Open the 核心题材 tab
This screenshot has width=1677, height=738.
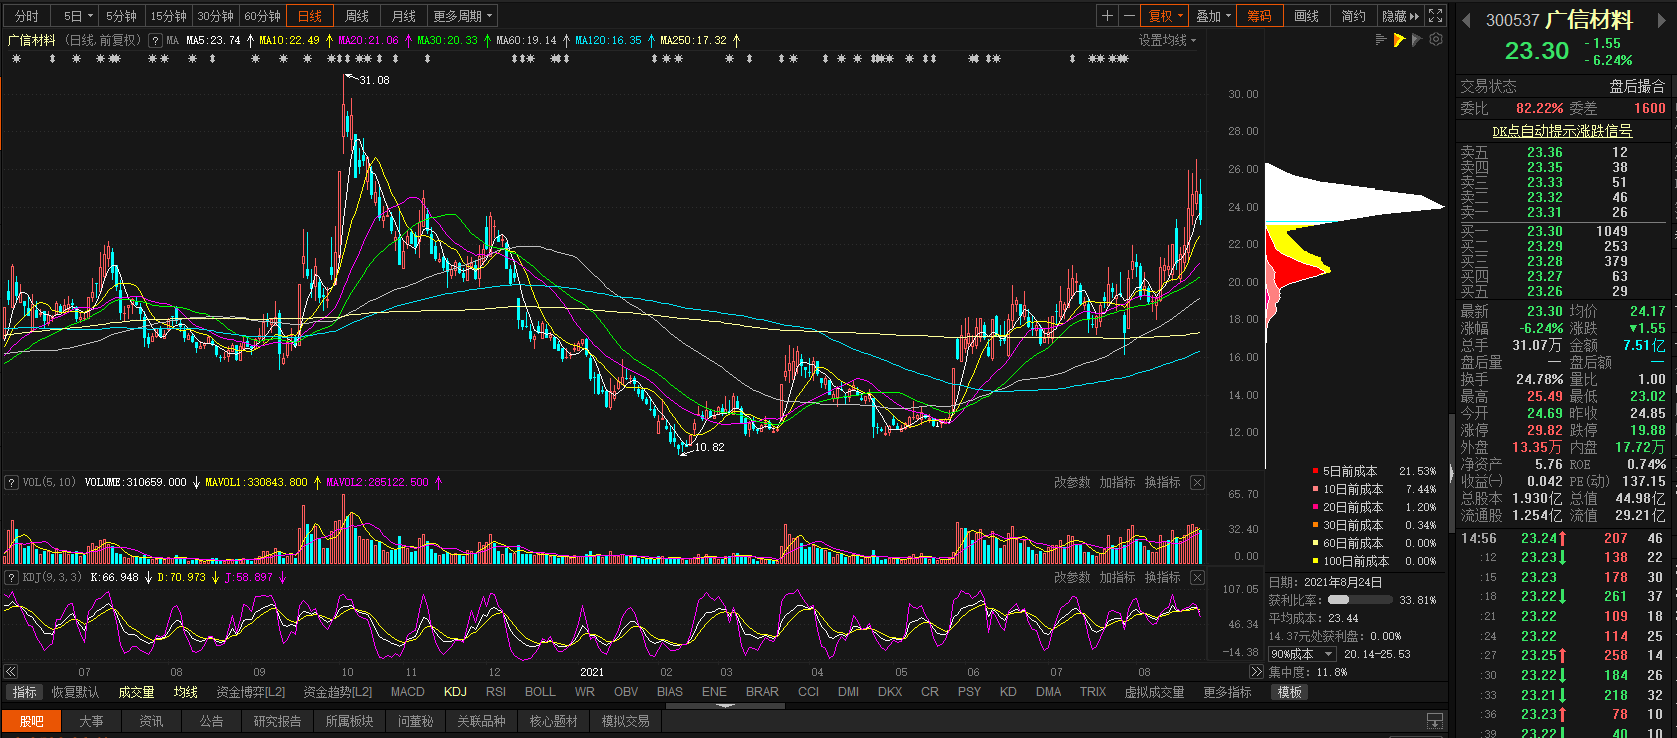pos(553,721)
